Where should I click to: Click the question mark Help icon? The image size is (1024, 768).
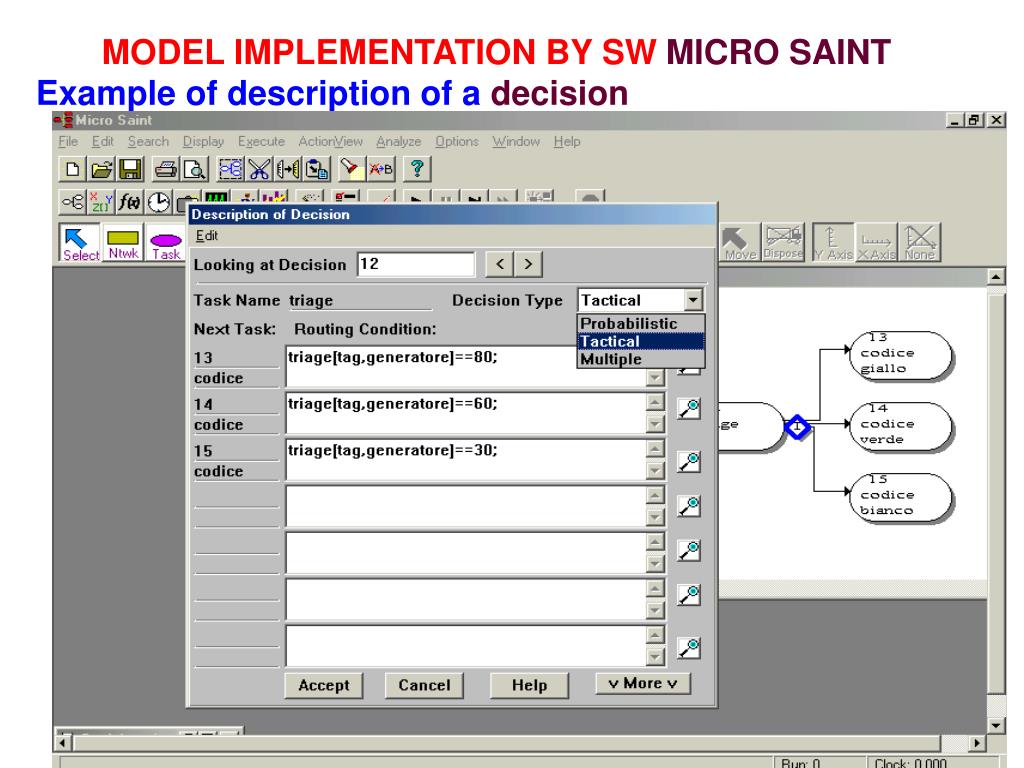click(417, 170)
